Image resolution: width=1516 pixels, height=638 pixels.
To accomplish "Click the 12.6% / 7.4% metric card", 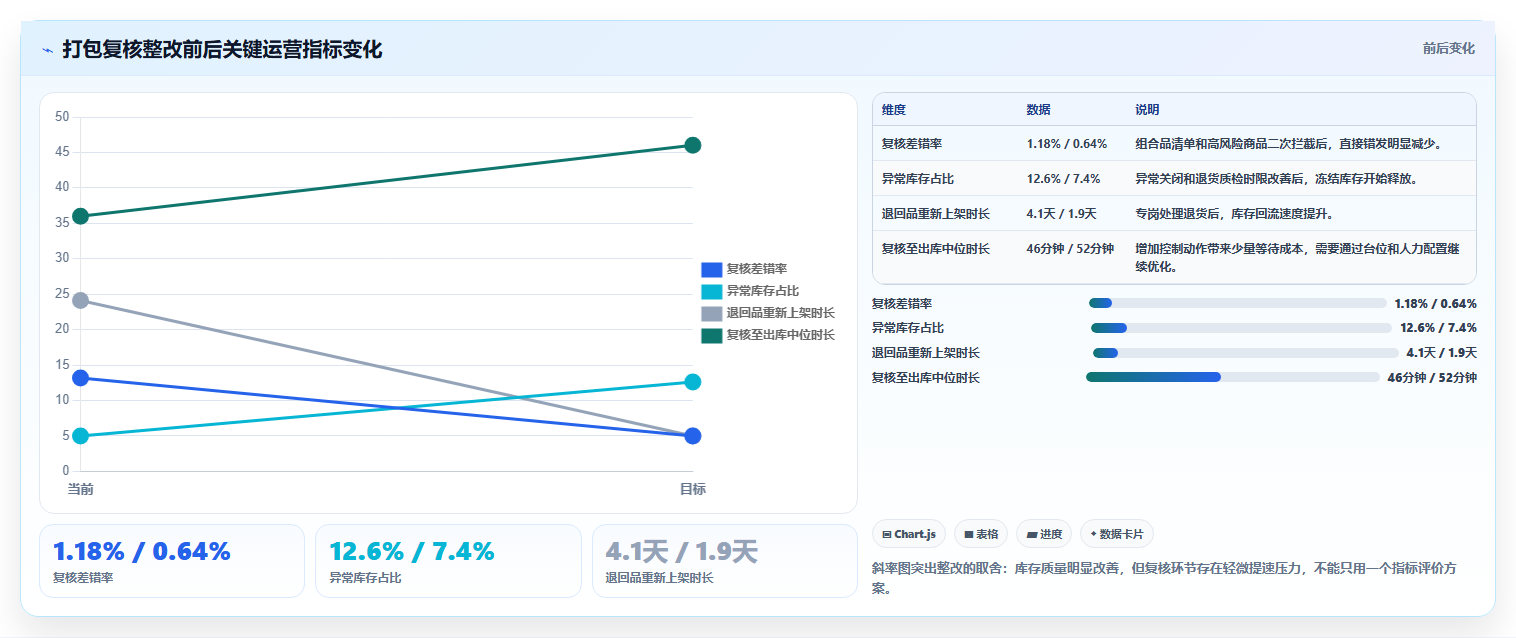I will pos(448,561).
